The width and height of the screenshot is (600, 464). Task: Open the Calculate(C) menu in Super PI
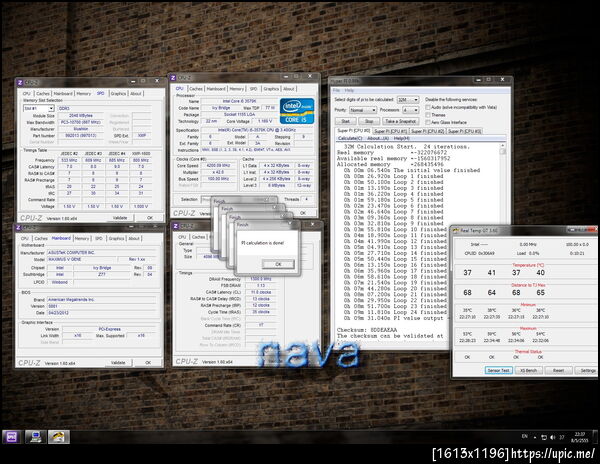pyautogui.click(x=350, y=138)
